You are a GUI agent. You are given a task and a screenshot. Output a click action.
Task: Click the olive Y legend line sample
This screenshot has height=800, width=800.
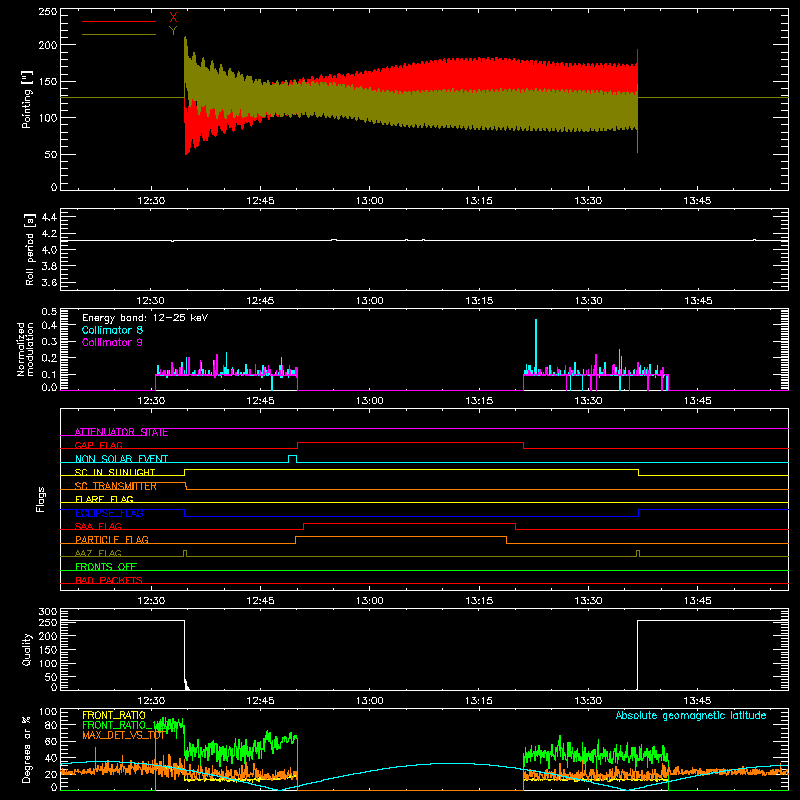pos(119,34)
